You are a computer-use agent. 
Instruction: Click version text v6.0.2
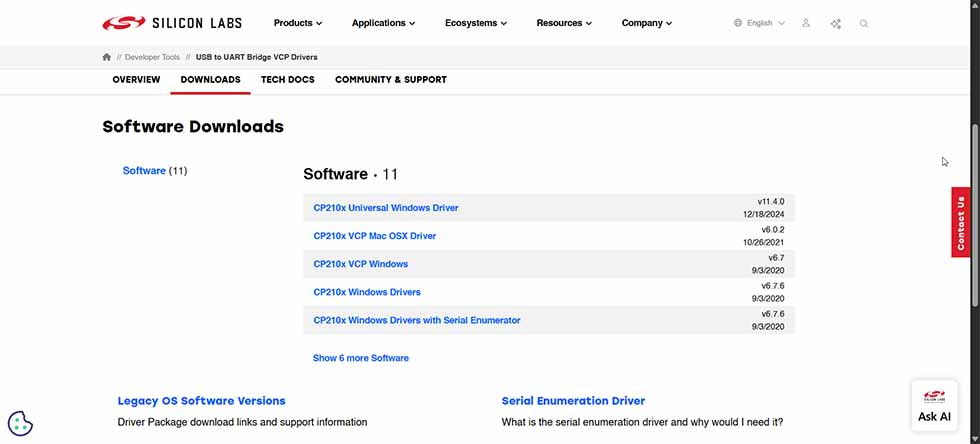pyautogui.click(x=772, y=230)
